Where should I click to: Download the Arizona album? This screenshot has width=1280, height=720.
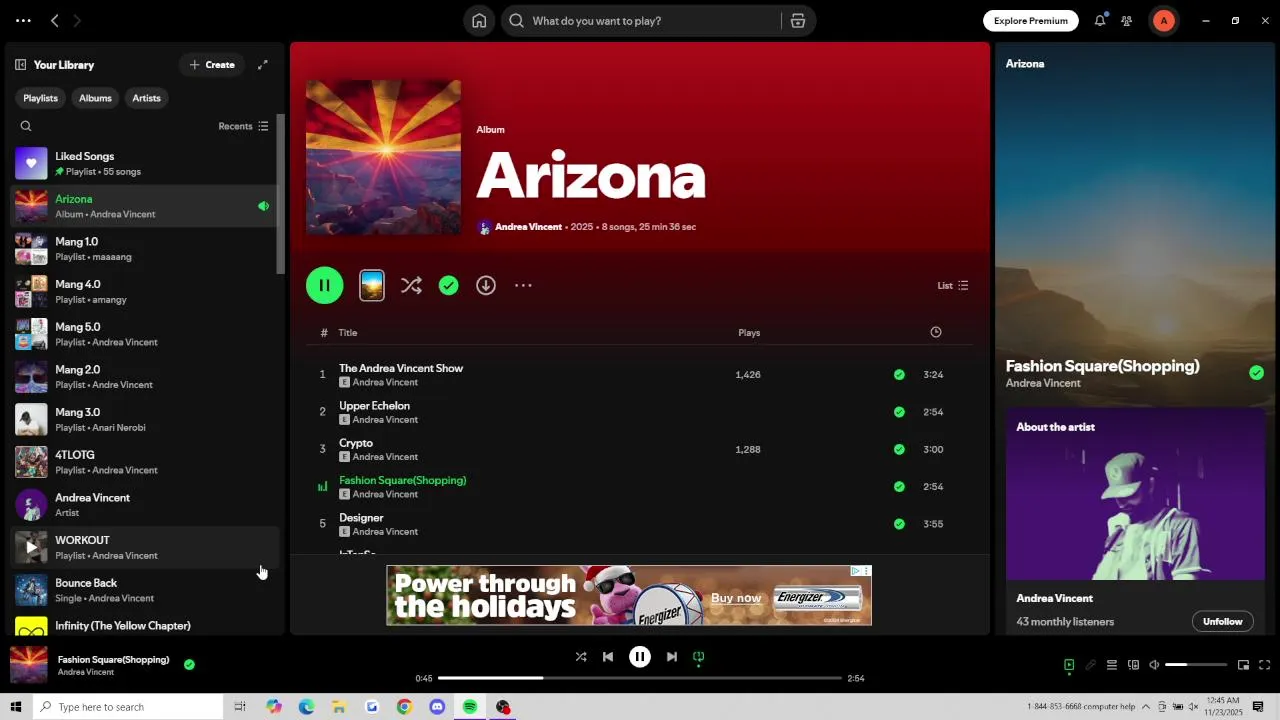tap(486, 286)
